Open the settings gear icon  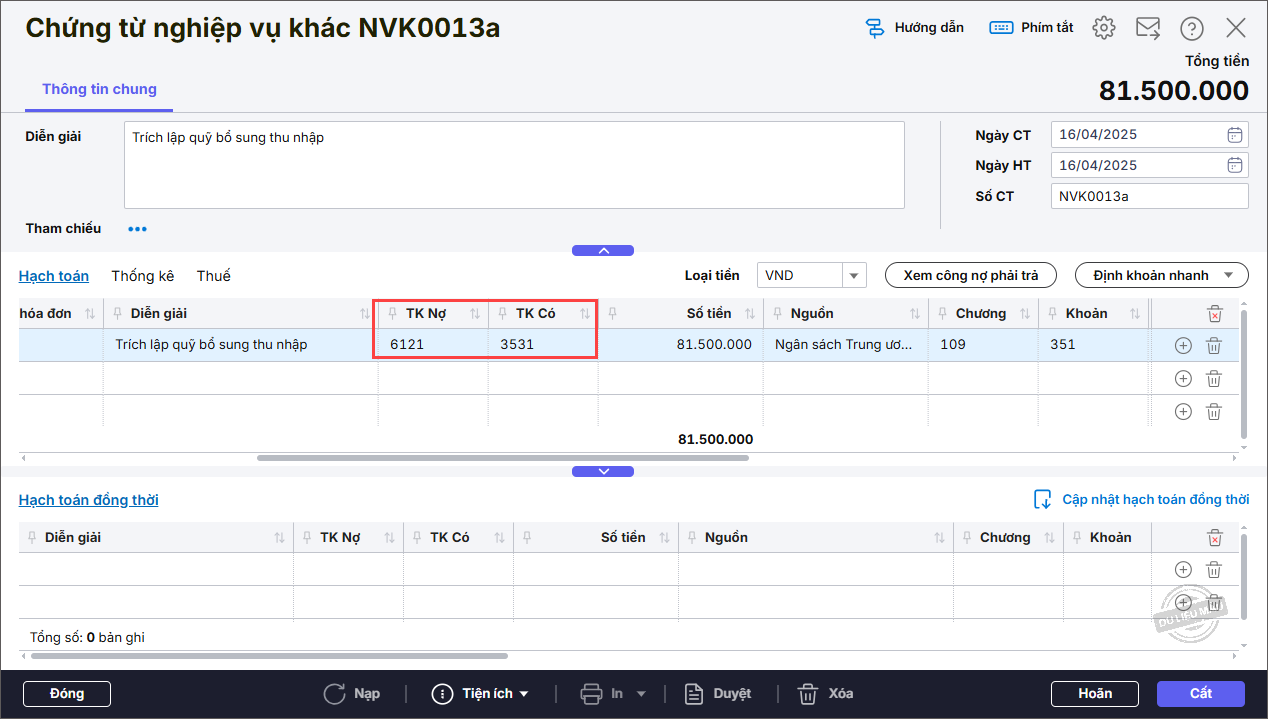click(x=1104, y=28)
